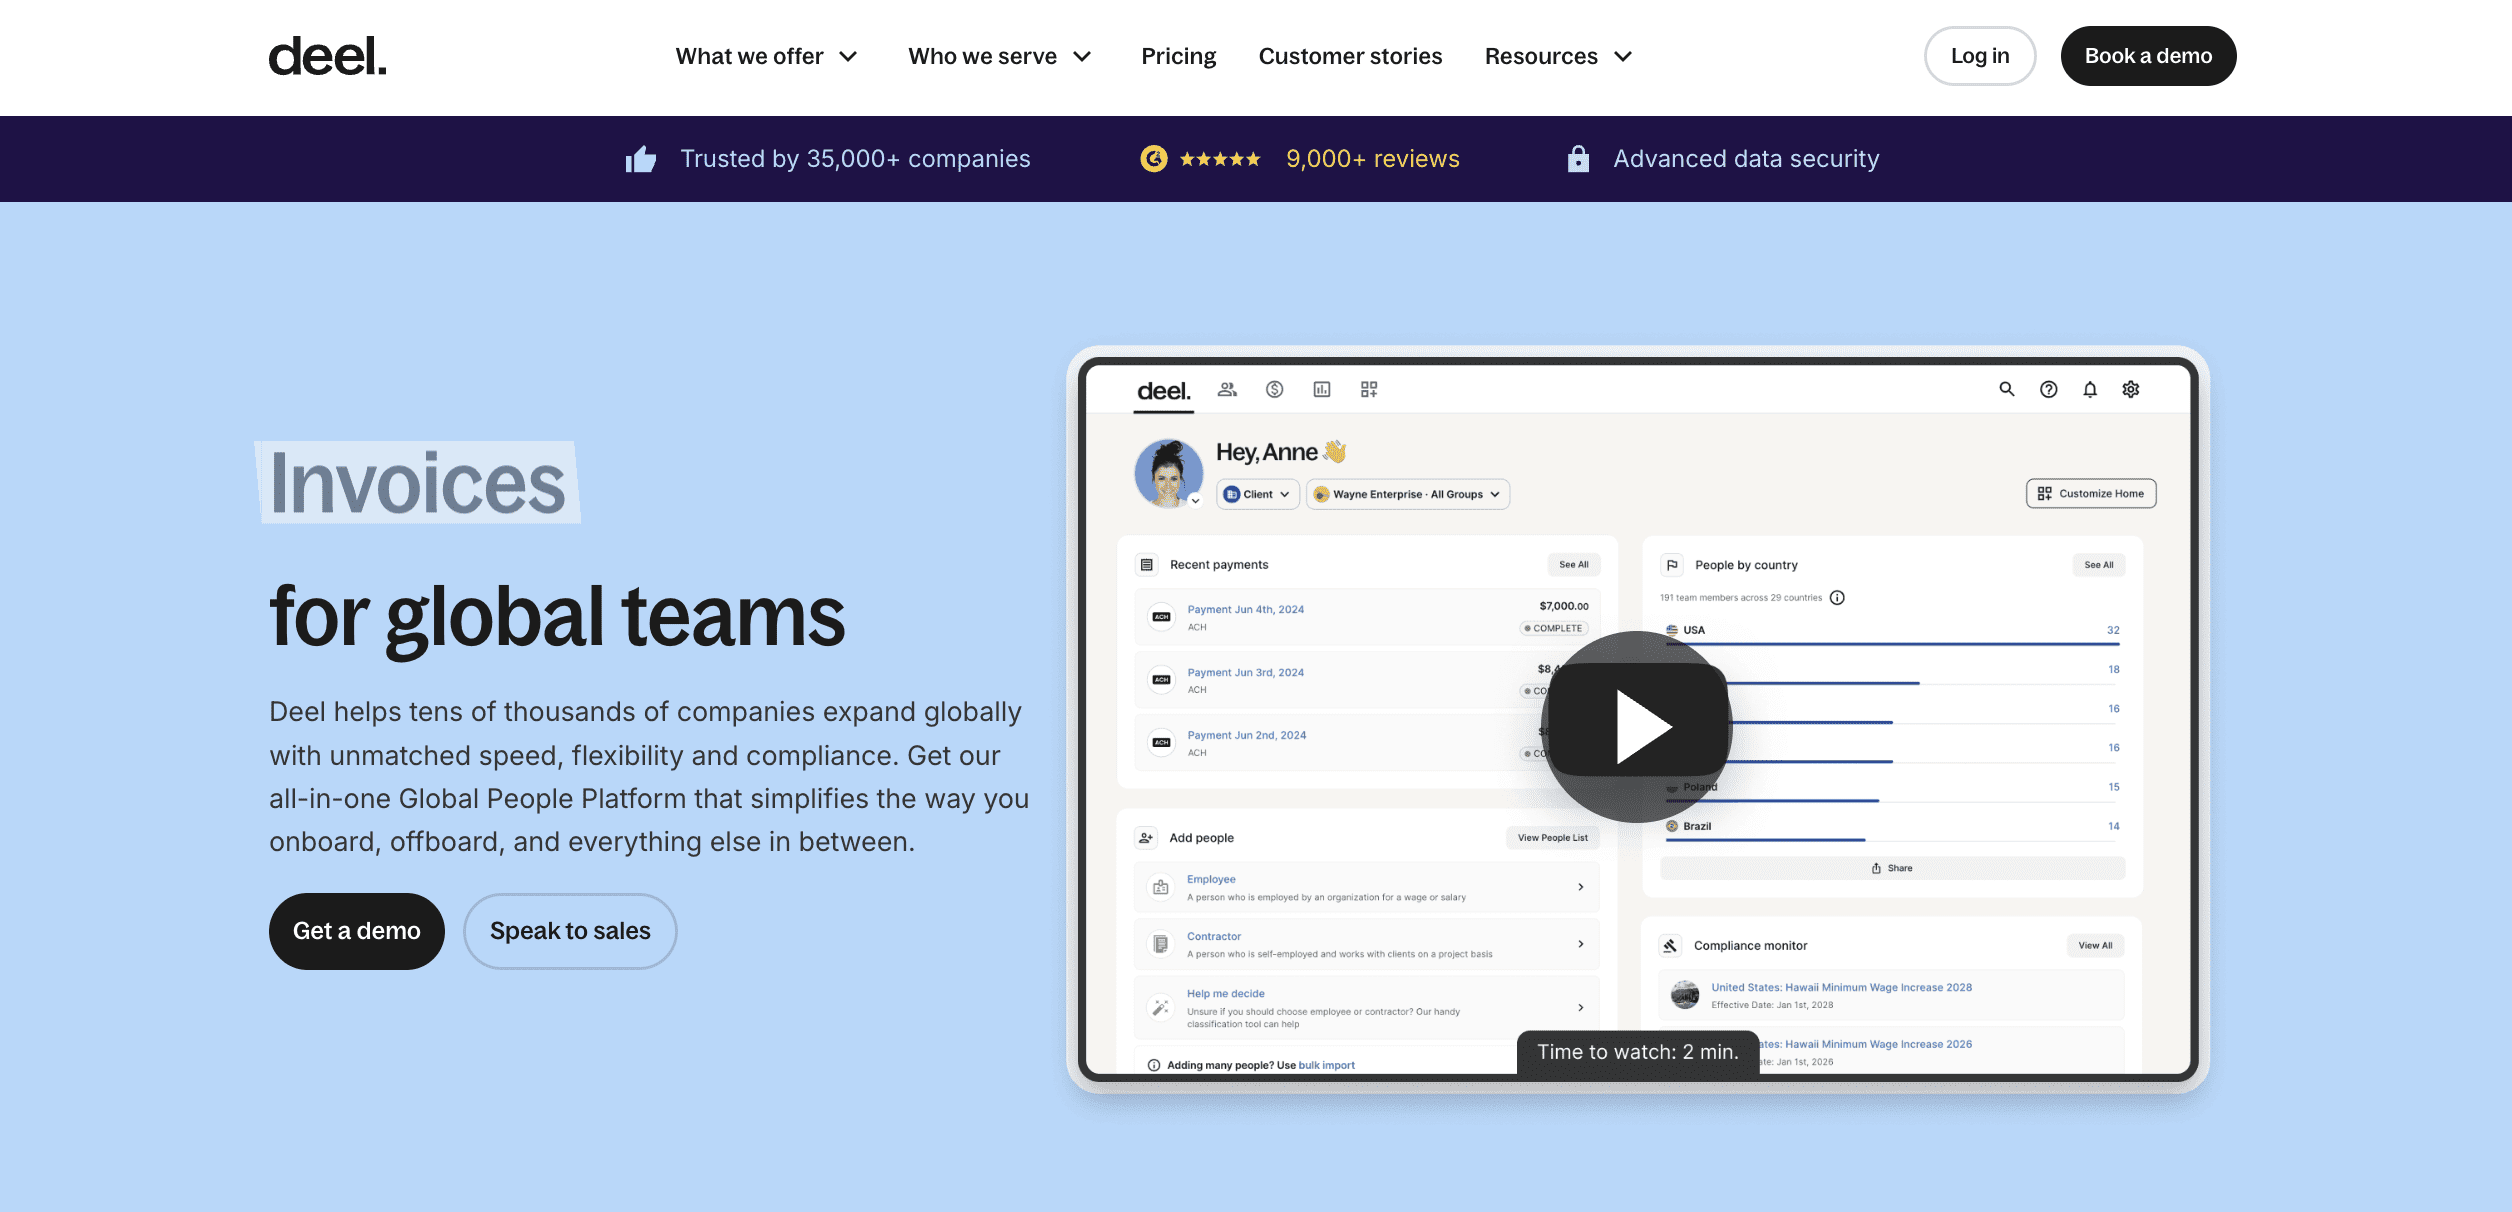Screen dimensions: 2512x1212
Task: Expand the Resources dropdown
Action: pos(1558,56)
